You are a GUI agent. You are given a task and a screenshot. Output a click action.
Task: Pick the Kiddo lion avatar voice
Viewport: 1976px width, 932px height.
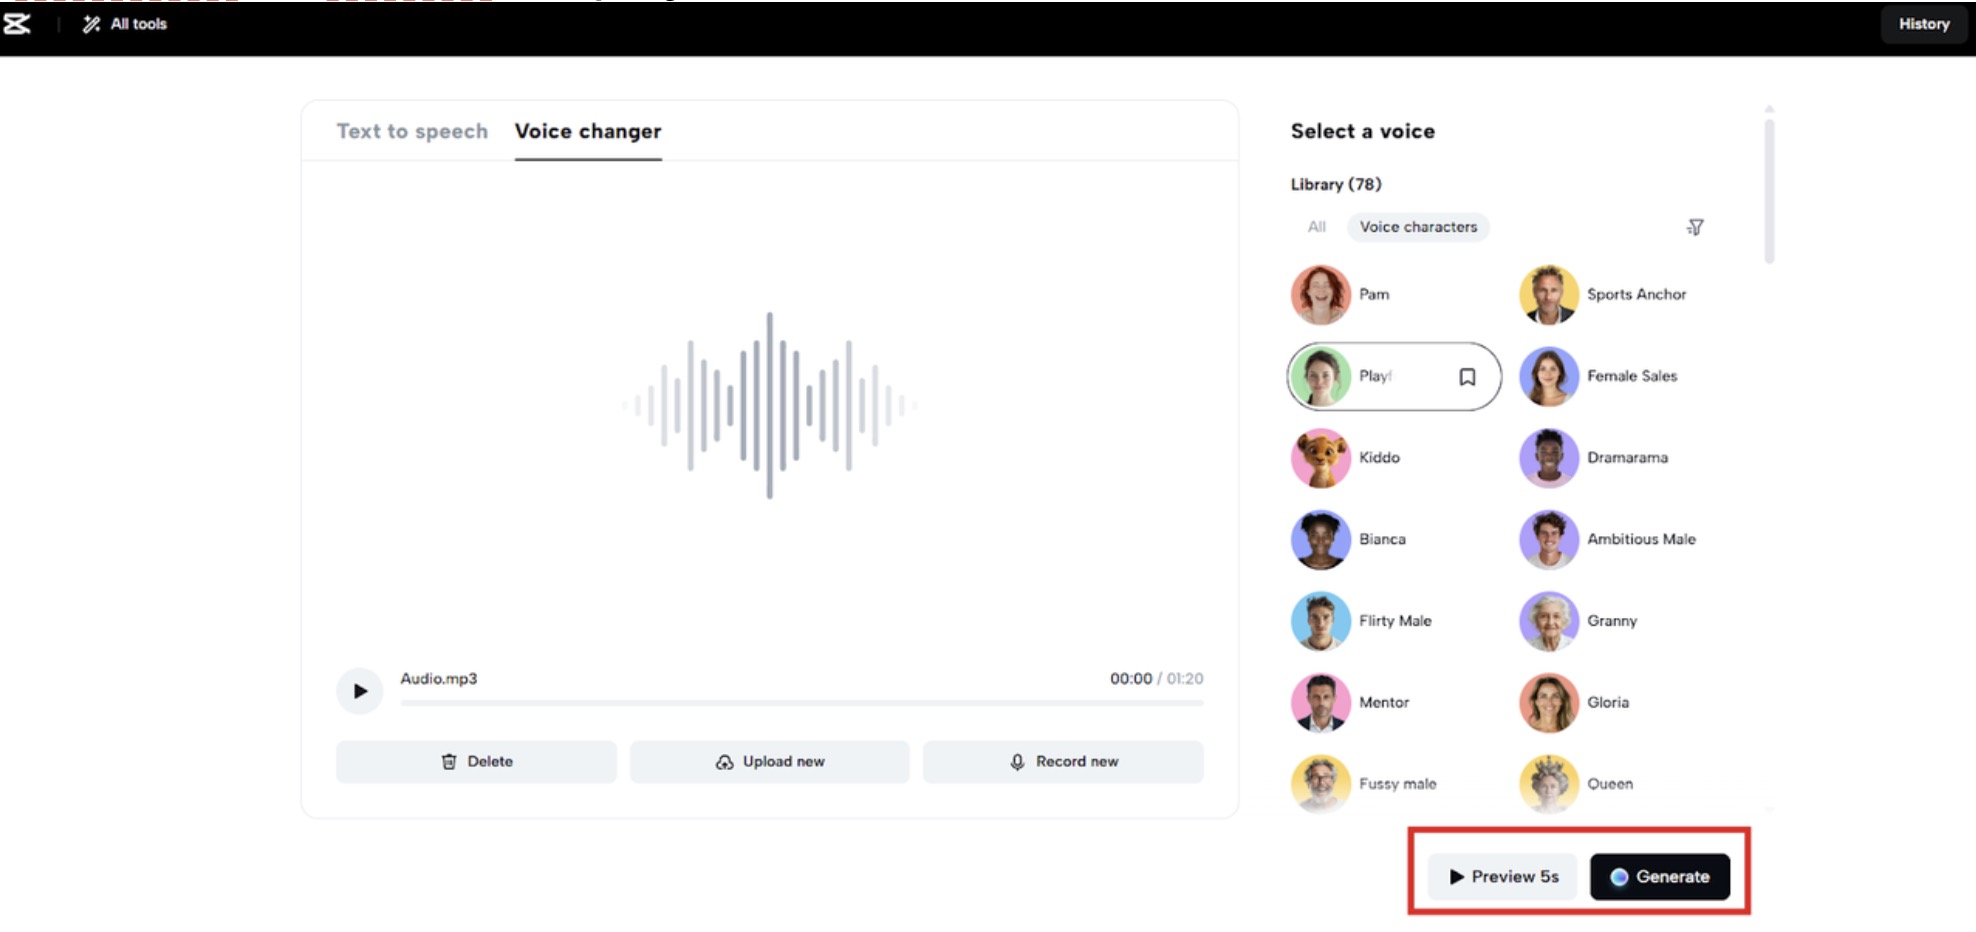tap(1320, 458)
